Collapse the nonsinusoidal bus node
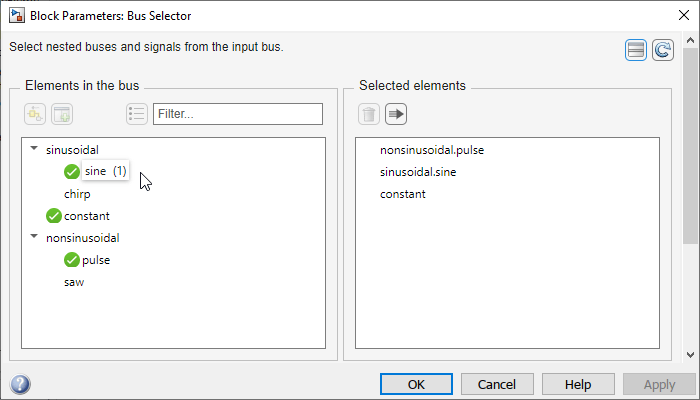The image size is (700, 400). 34,237
